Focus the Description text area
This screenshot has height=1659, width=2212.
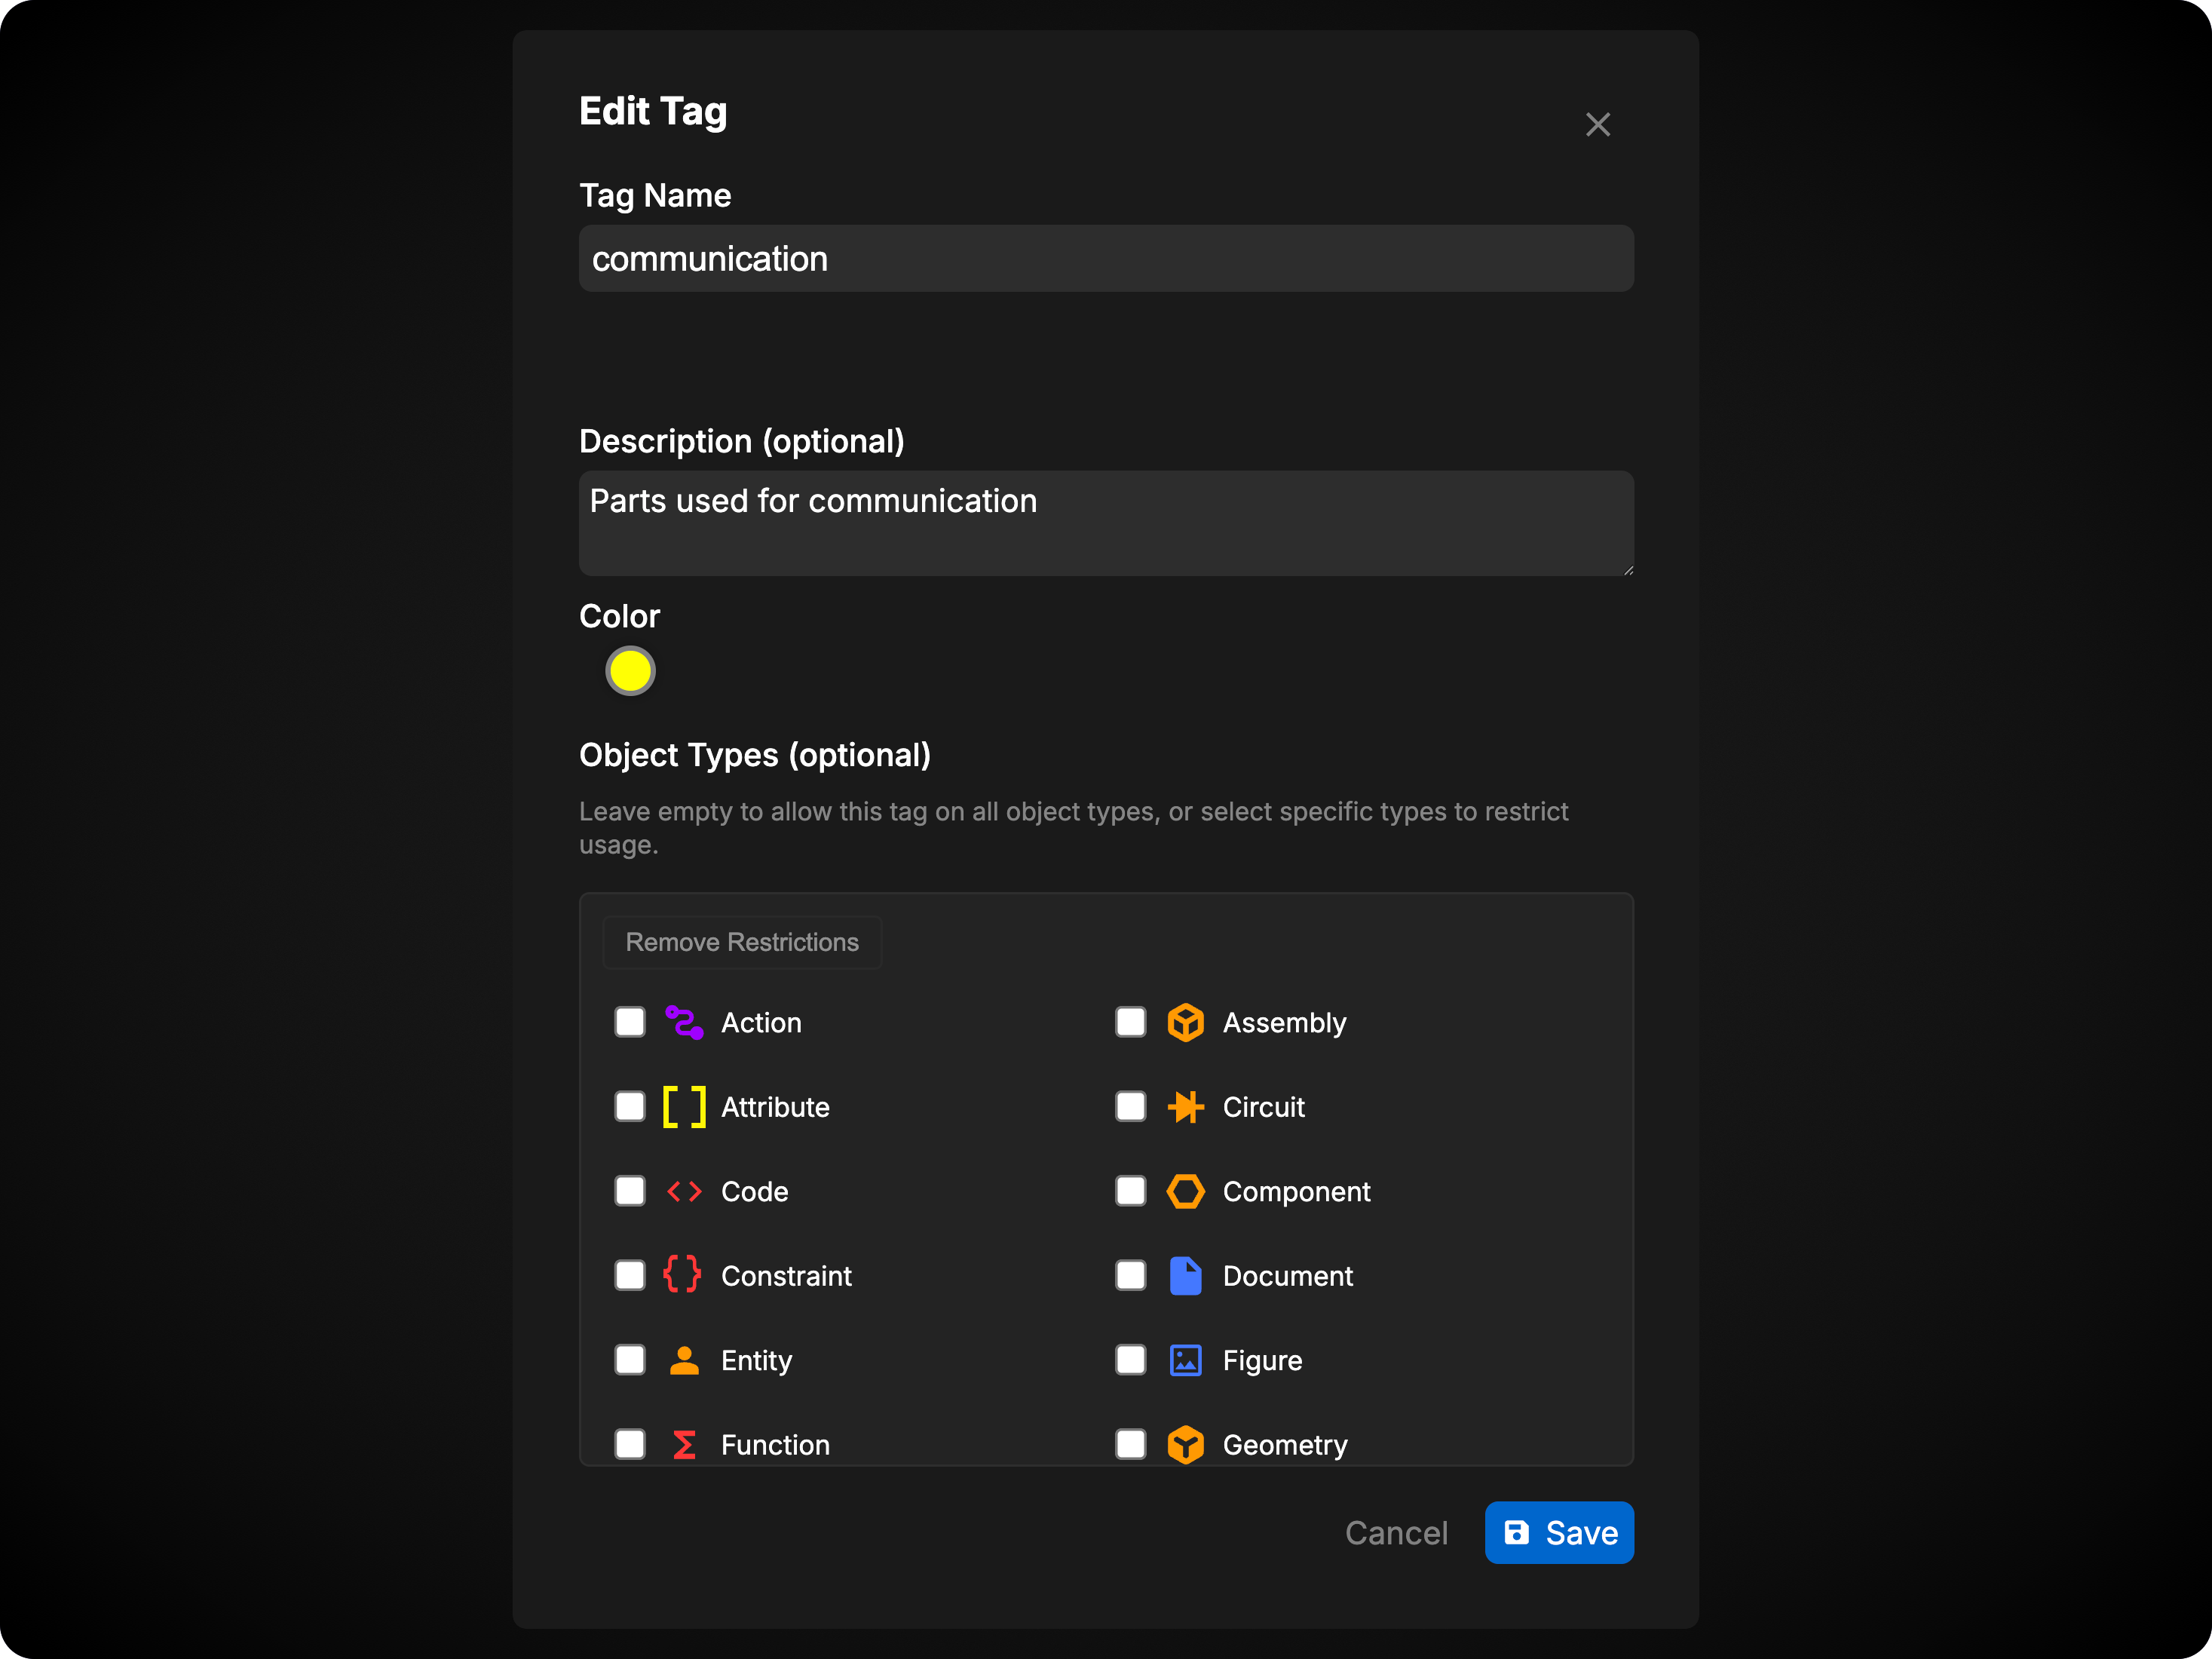pos(1105,523)
